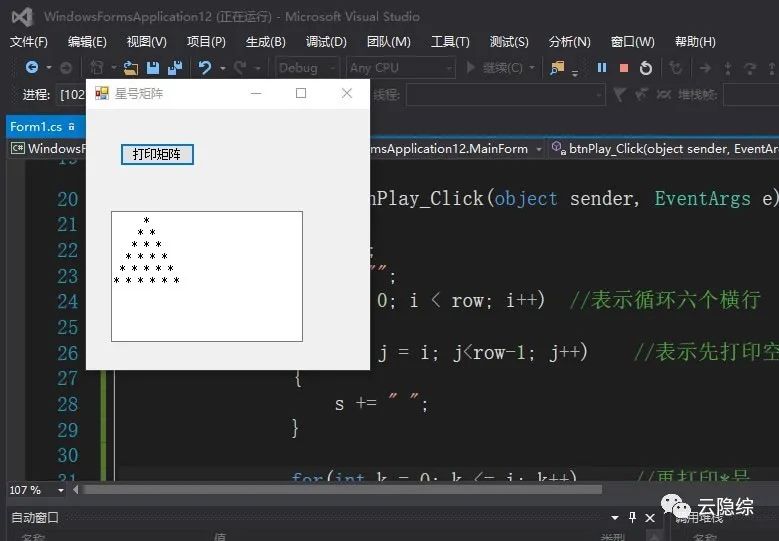
Task: Click line number 24 in the gutter
Action: [68, 301]
